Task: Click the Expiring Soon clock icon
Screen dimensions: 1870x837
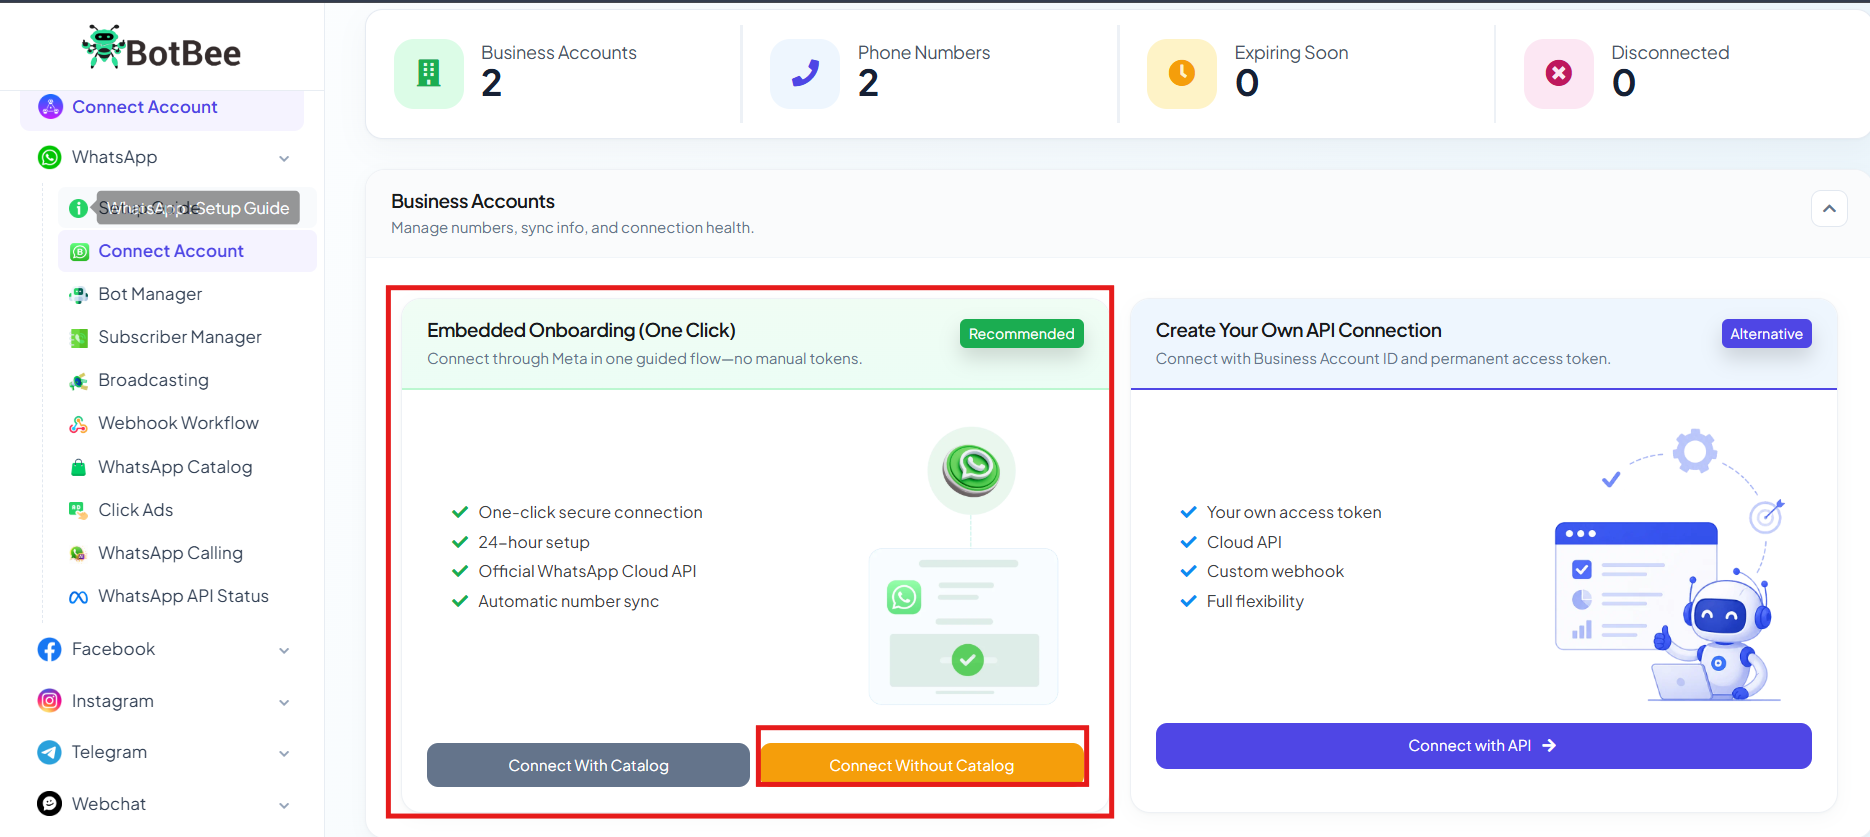Action: pyautogui.click(x=1182, y=73)
